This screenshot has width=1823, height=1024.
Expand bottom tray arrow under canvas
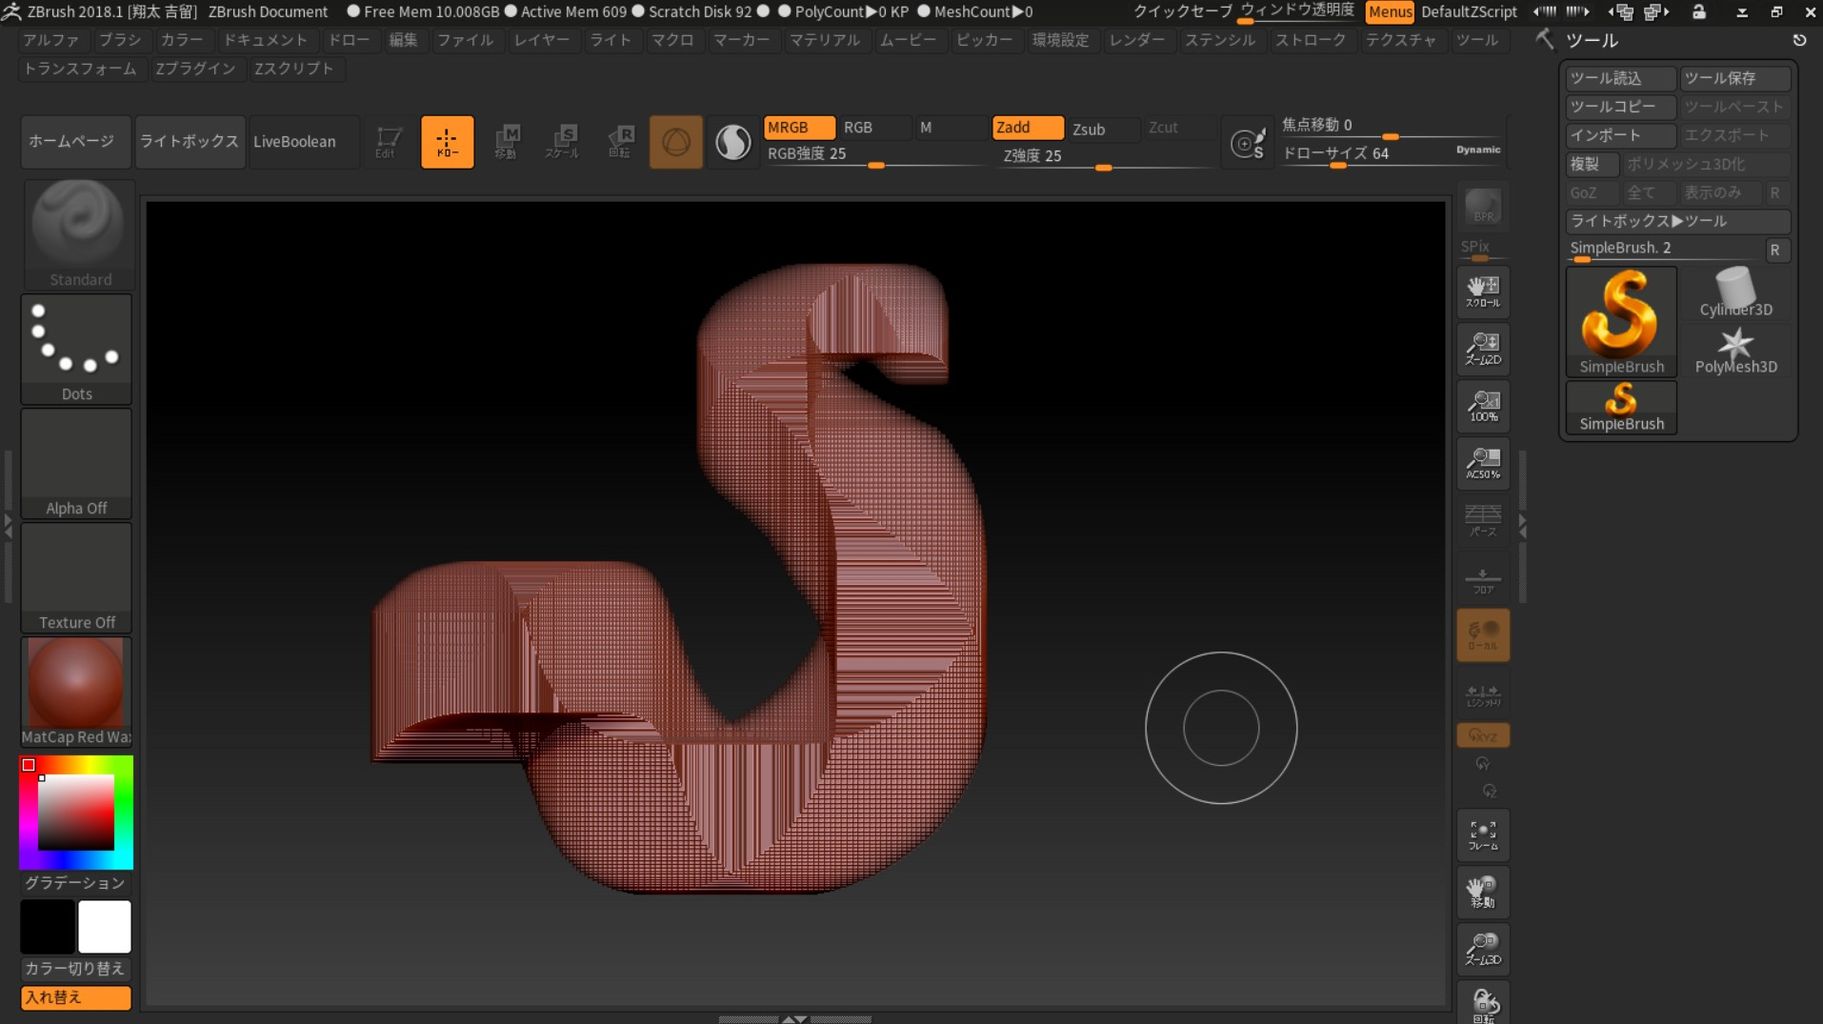[x=795, y=1019]
